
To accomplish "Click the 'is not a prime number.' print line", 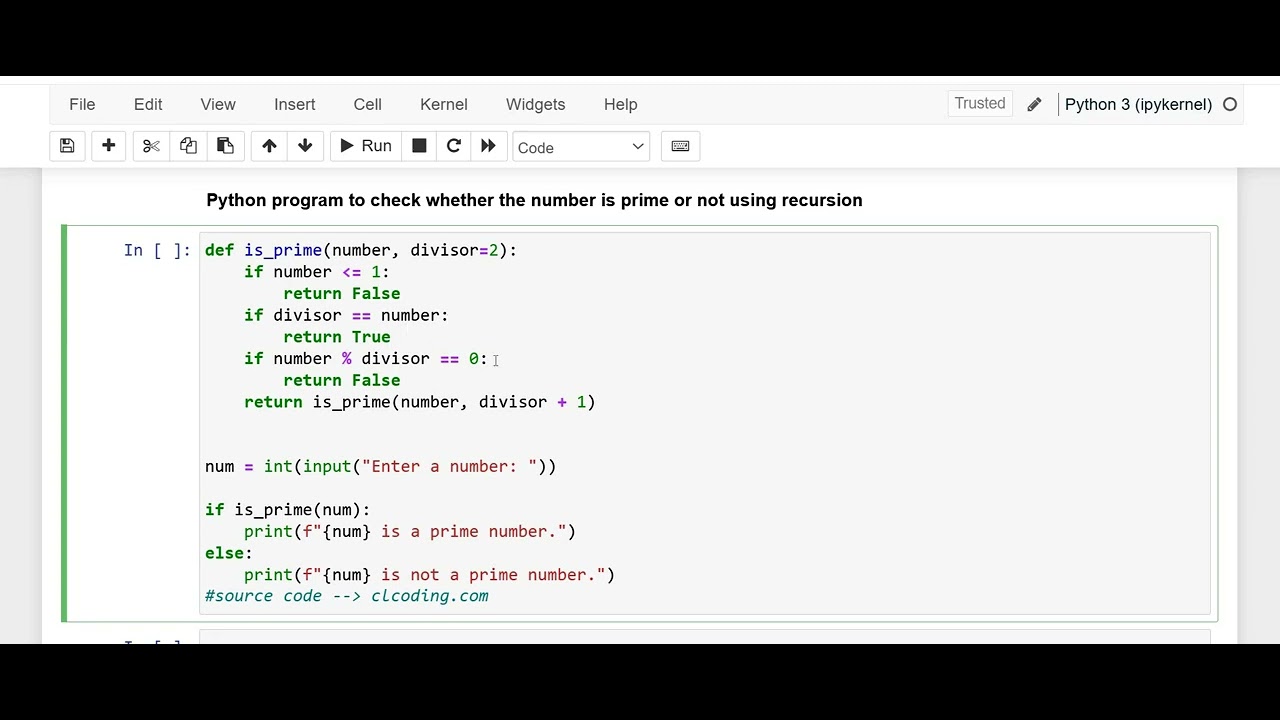I will coord(430,575).
